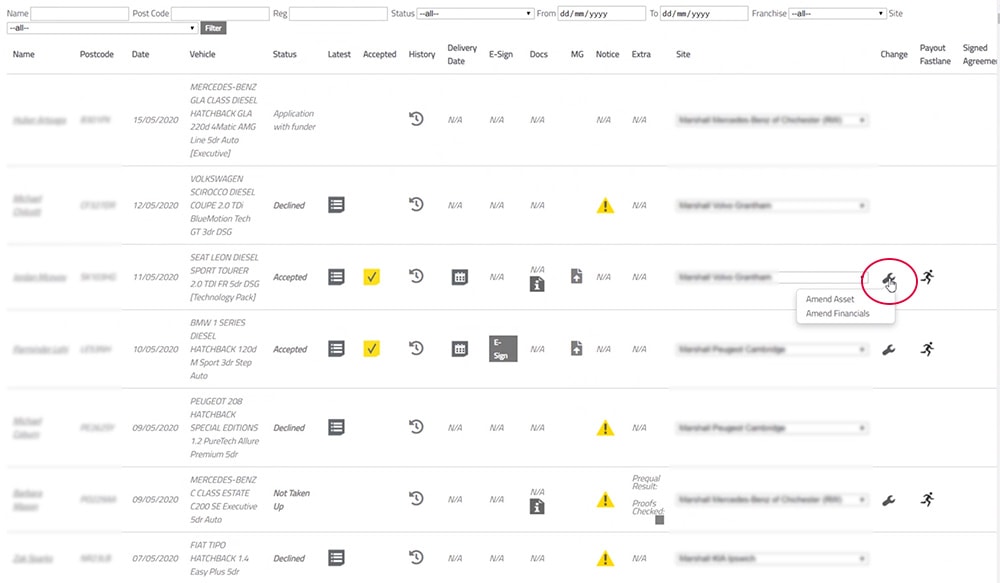1000x583 pixels.
Task: Tick Proofs Checked box on Mercedes C Class
Action: tap(659, 520)
